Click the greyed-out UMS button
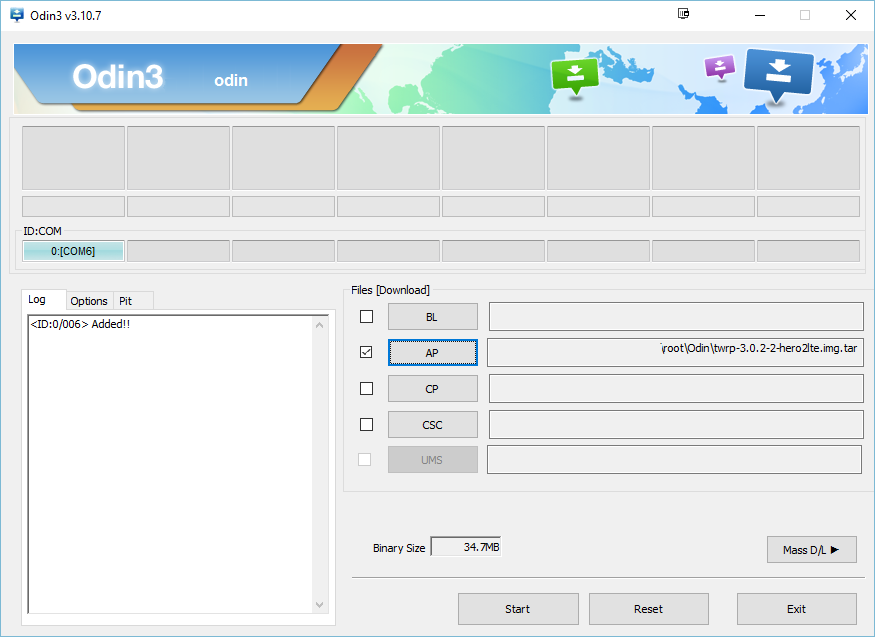Image resolution: width=875 pixels, height=637 pixels. tap(432, 460)
